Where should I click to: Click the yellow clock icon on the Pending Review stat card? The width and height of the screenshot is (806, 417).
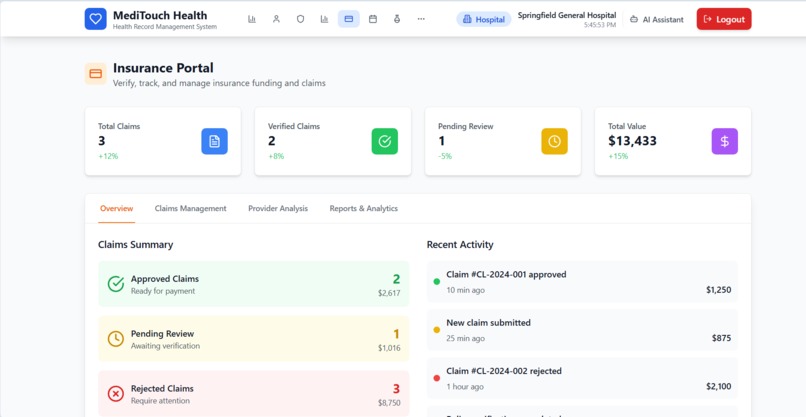pyautogui.click(x=555, y=141)
